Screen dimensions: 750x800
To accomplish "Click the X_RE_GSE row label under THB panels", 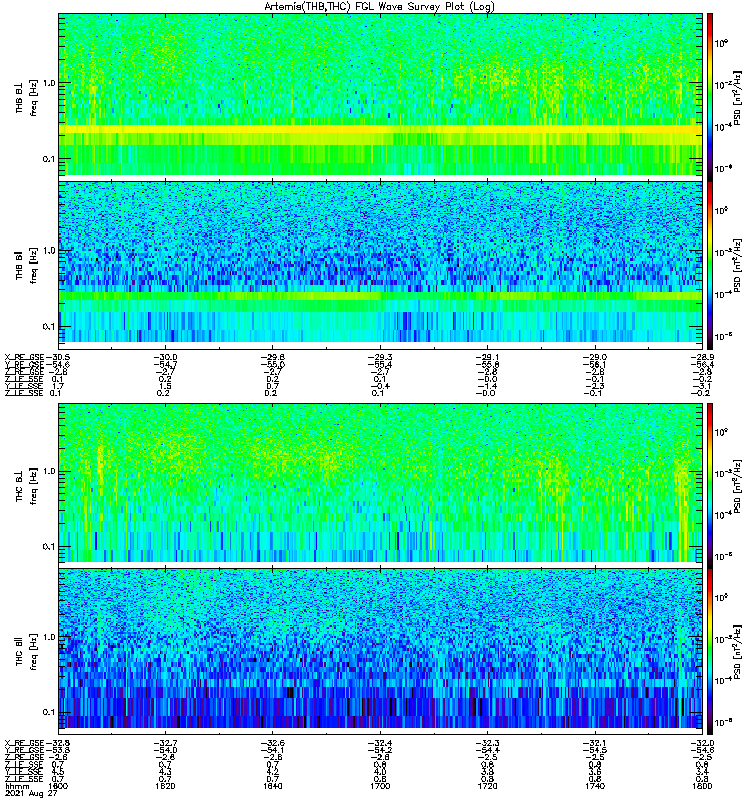I will pyautogui.click(x=22, y=356).
